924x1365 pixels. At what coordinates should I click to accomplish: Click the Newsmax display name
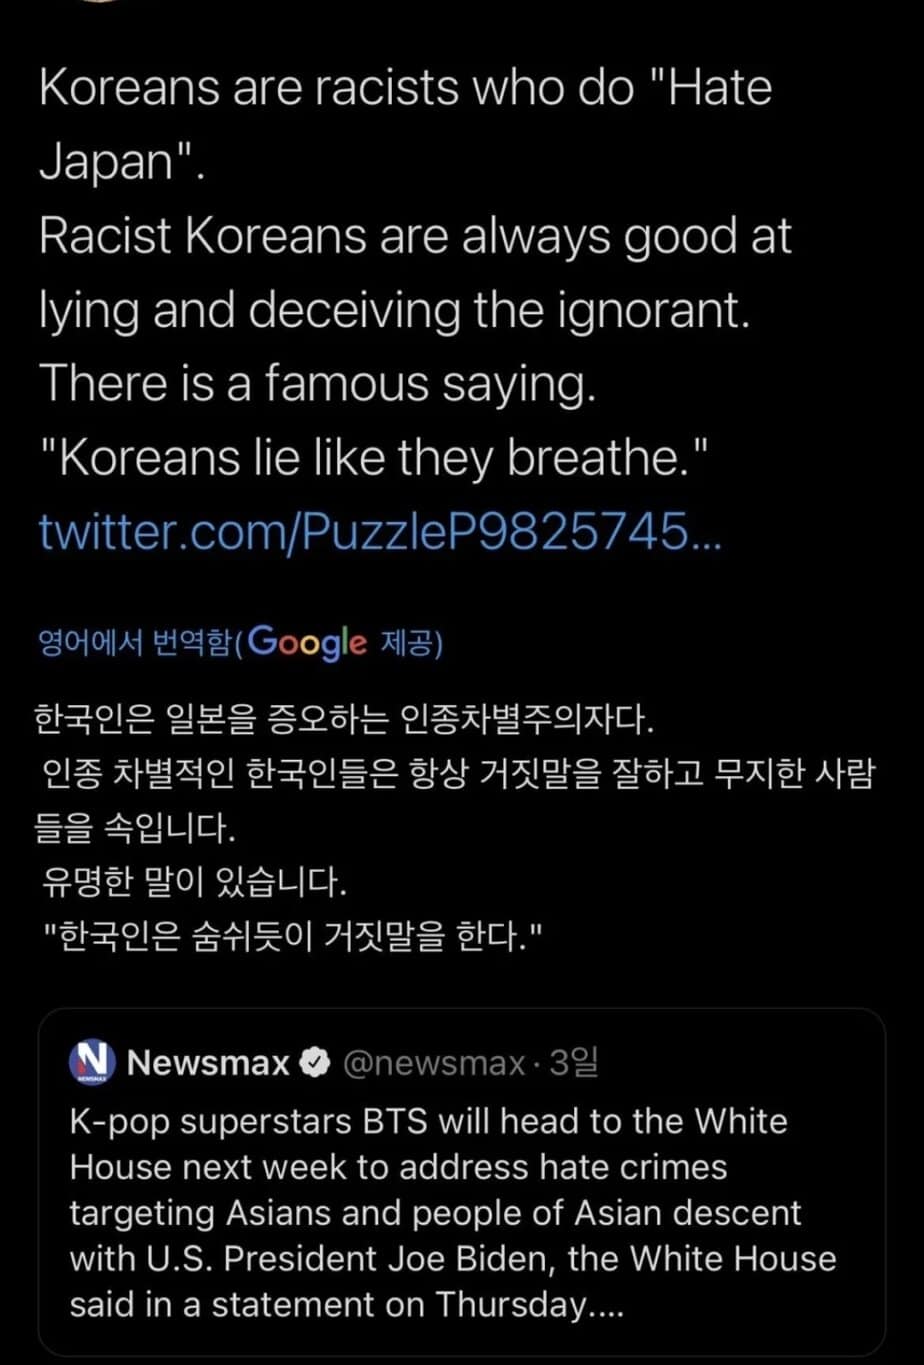point(209,1063)
